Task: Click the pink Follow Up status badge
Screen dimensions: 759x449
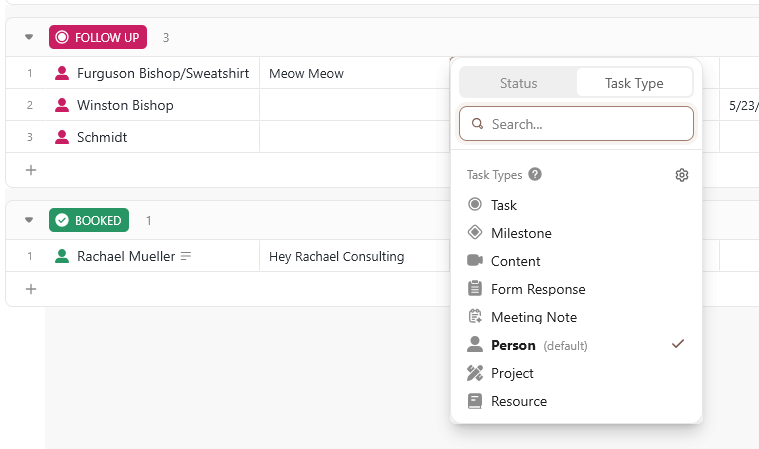Action: pyautogui.click(x=98, y=38)
